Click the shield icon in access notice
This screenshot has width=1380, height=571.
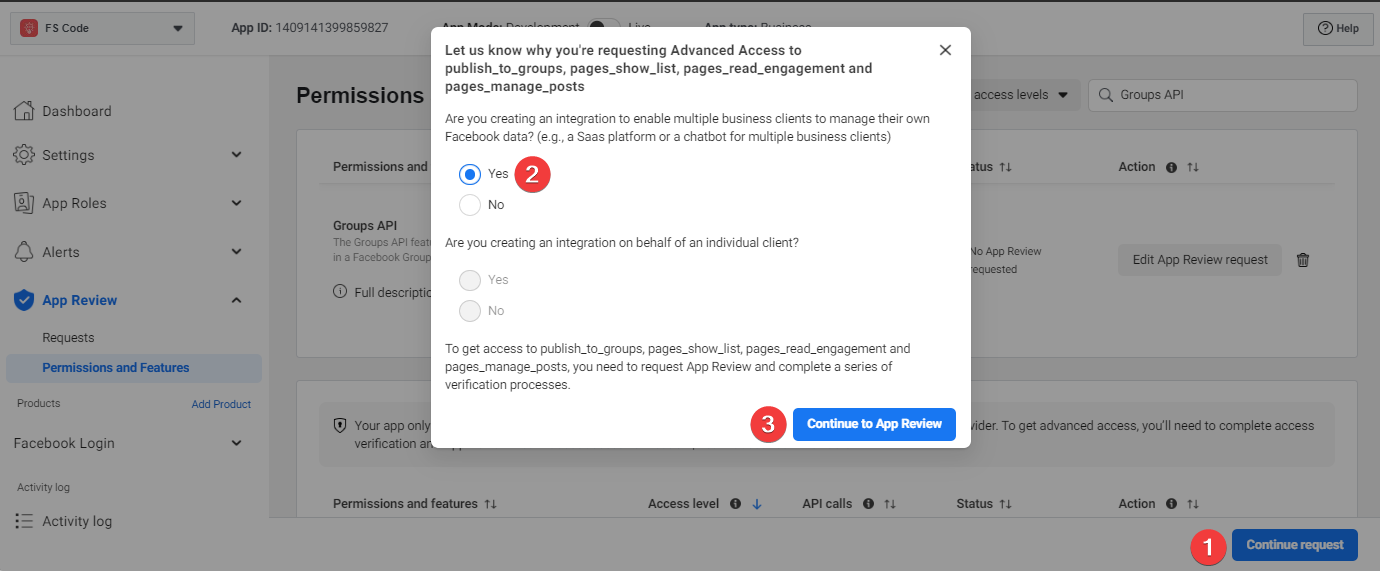click(340, 426)
